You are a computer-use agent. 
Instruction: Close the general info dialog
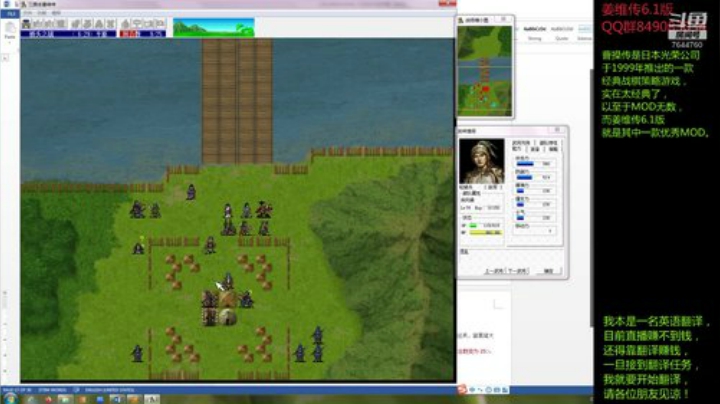[x=557, y=130]
